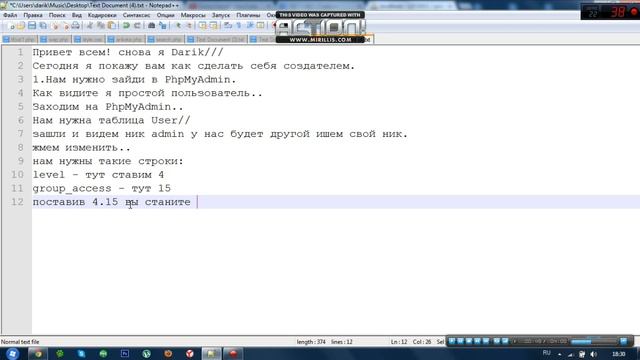Click line 'поставив 4.15 вы станите'
640x360 pixels.
click(111, 202)
